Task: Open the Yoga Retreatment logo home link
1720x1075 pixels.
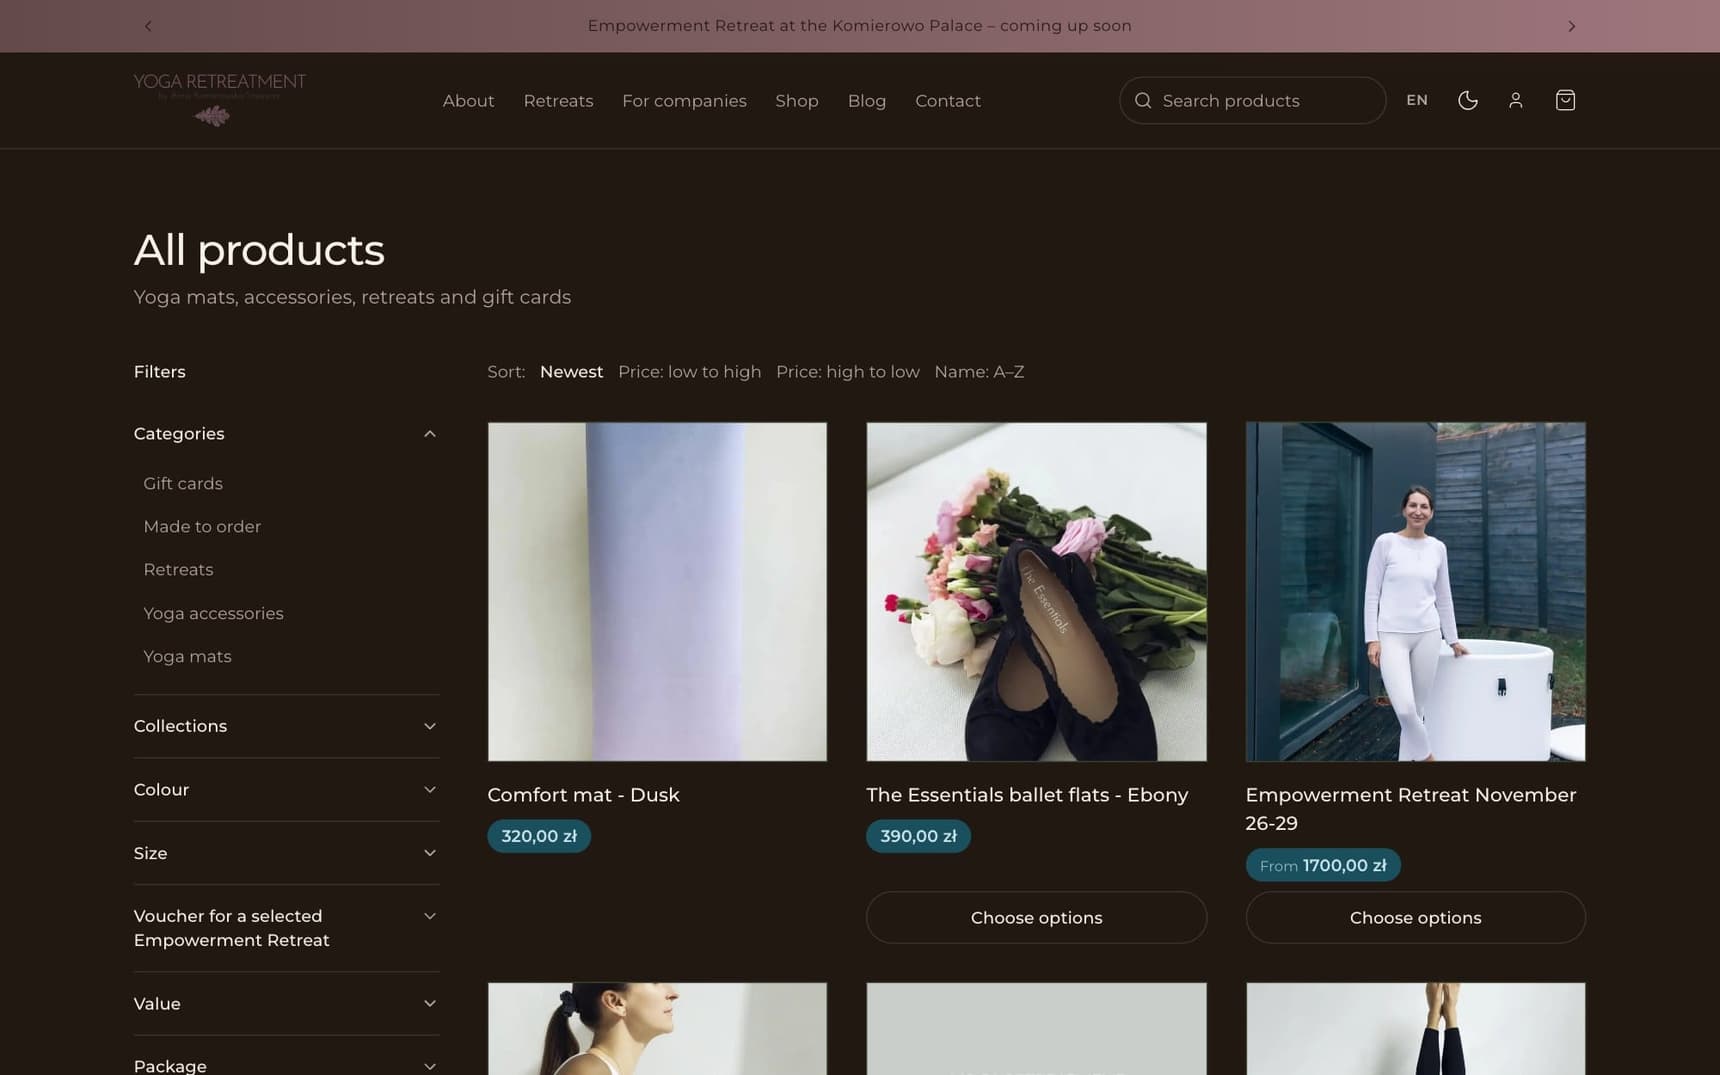Action: (220, 99)
